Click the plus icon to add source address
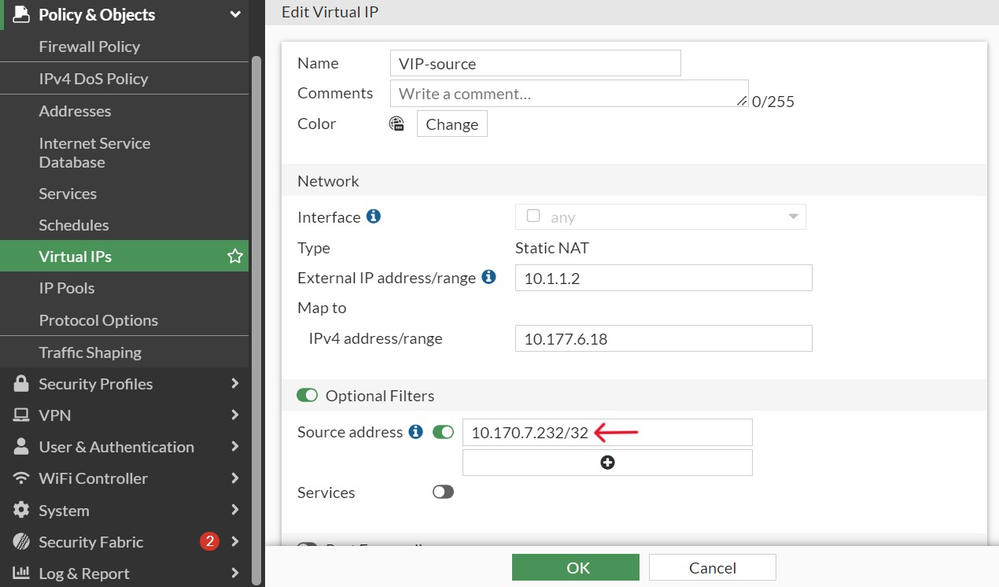The height and width of the screenshot is (587, 999). [x=607, y=463]
